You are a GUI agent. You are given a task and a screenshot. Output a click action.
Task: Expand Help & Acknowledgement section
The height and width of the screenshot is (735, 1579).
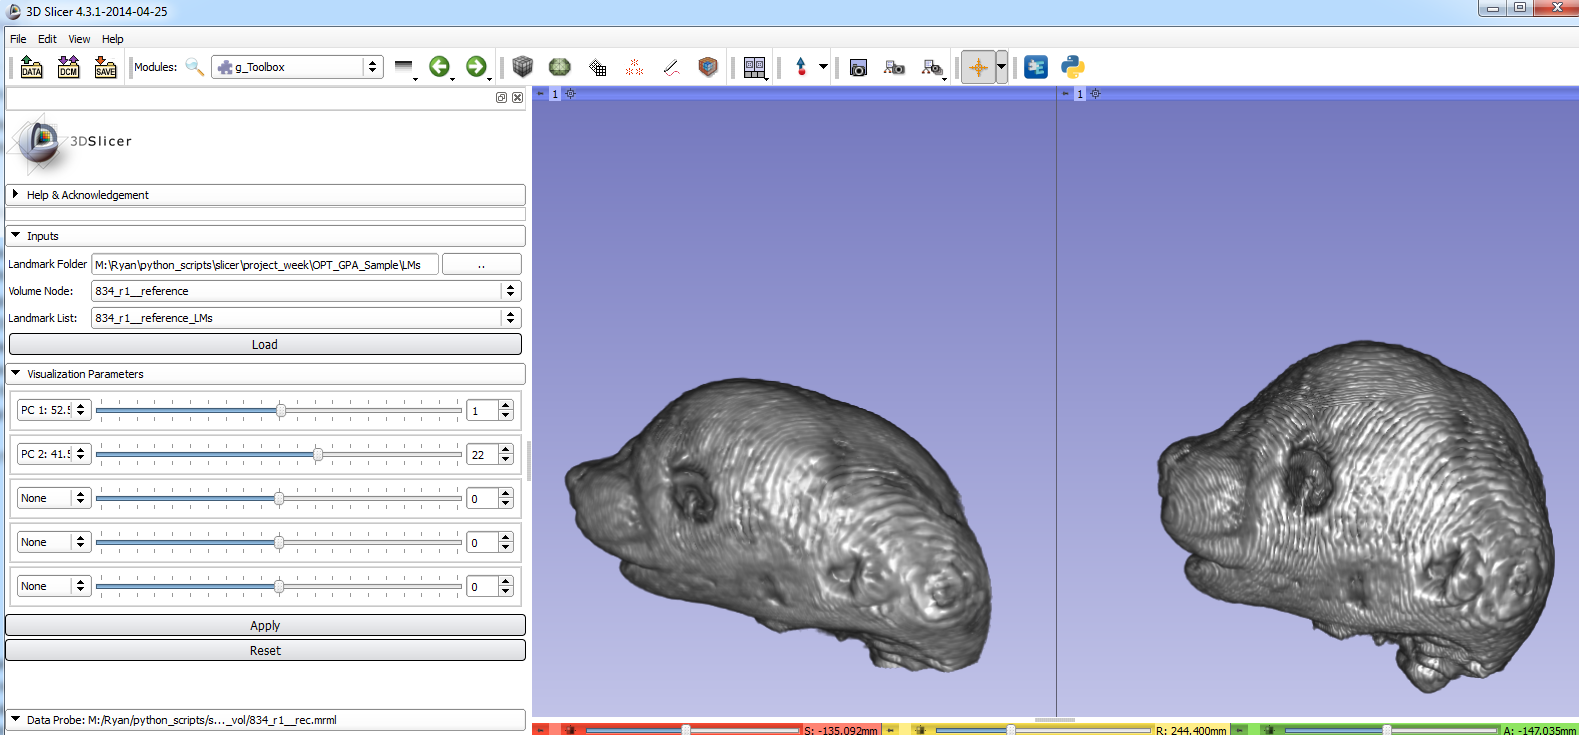click(16, 195)
